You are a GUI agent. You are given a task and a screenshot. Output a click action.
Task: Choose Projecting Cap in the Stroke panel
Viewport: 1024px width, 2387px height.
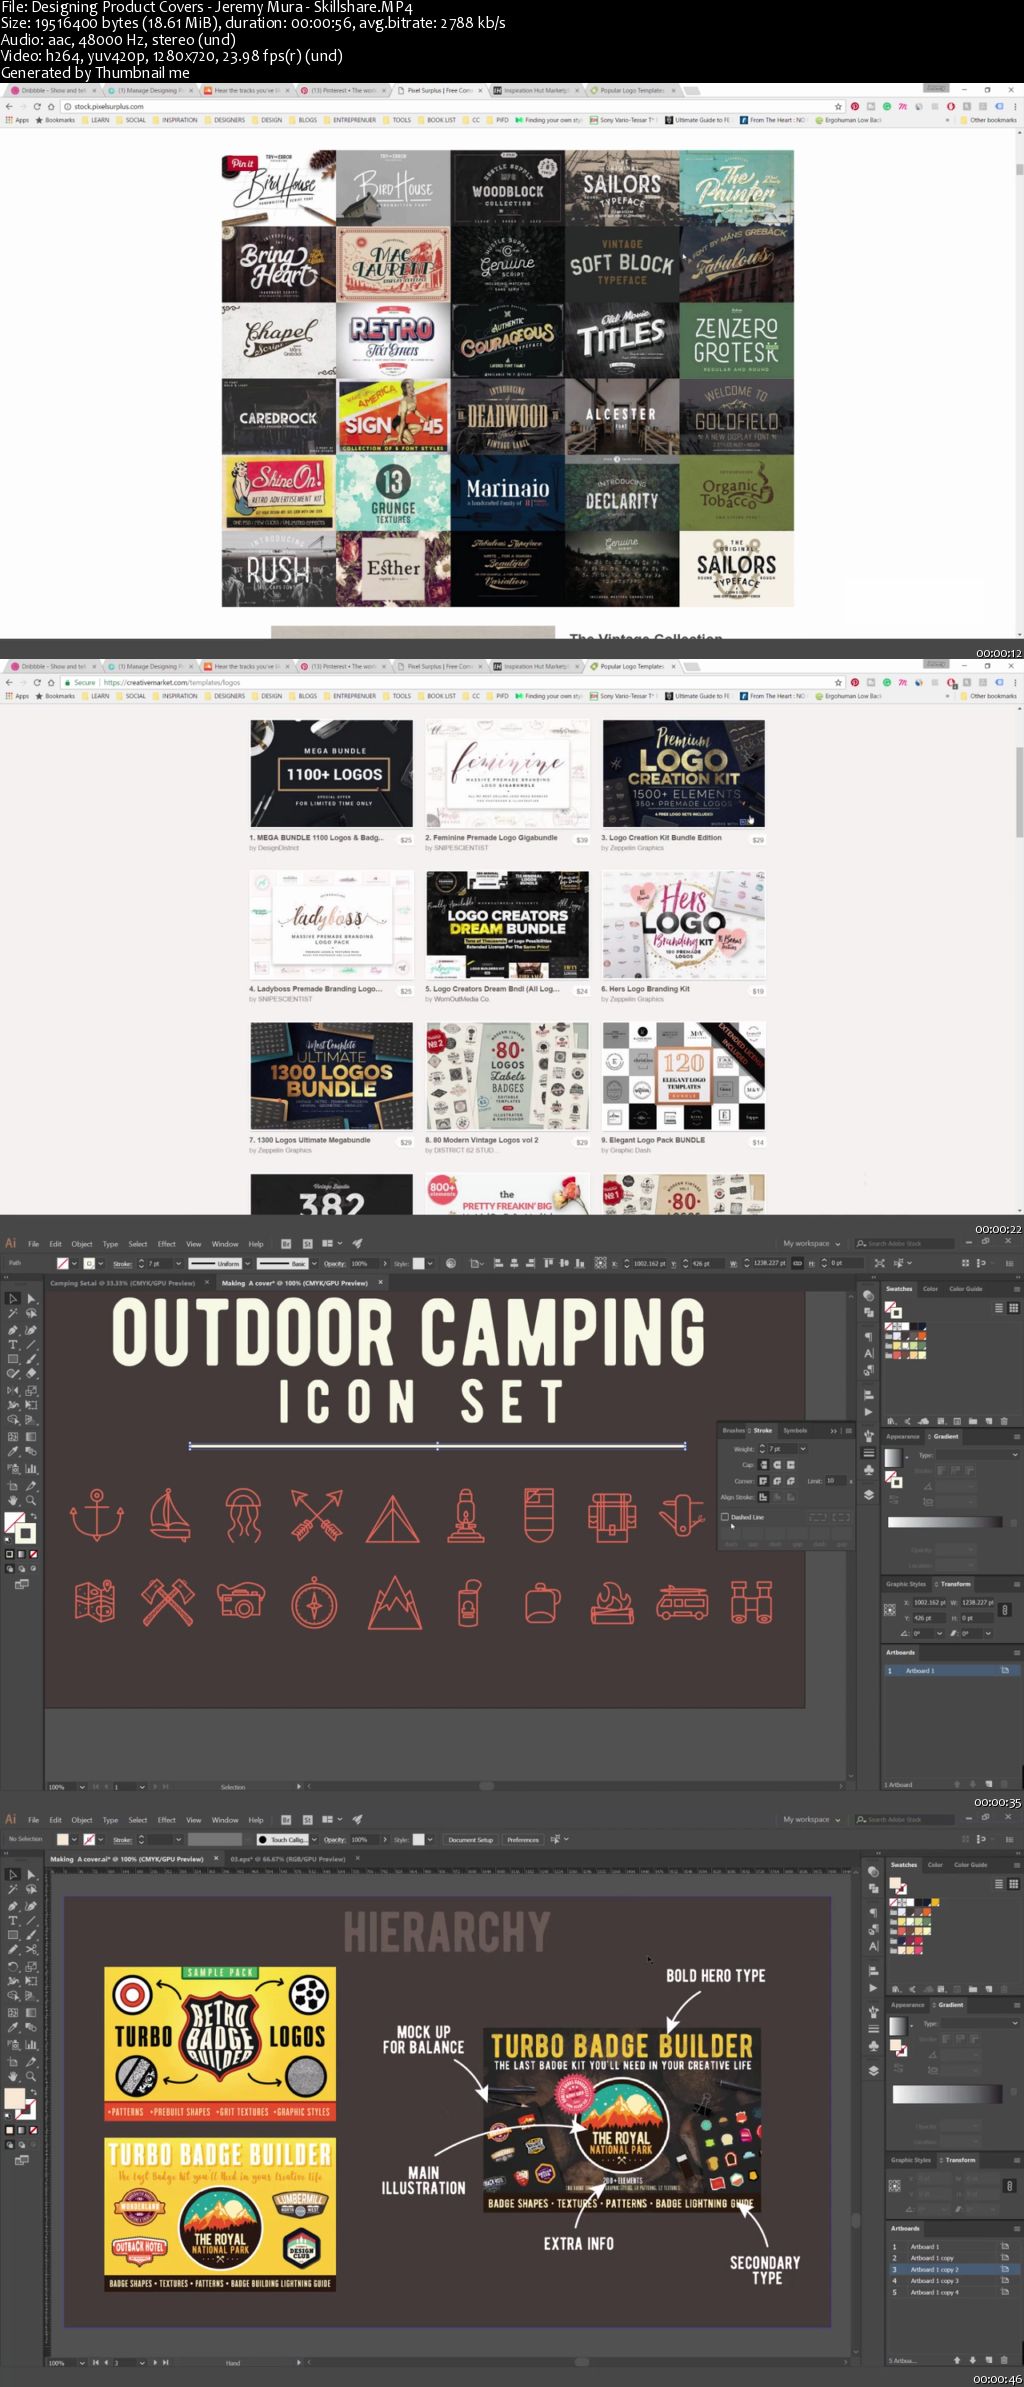[x=790, y=1464]
